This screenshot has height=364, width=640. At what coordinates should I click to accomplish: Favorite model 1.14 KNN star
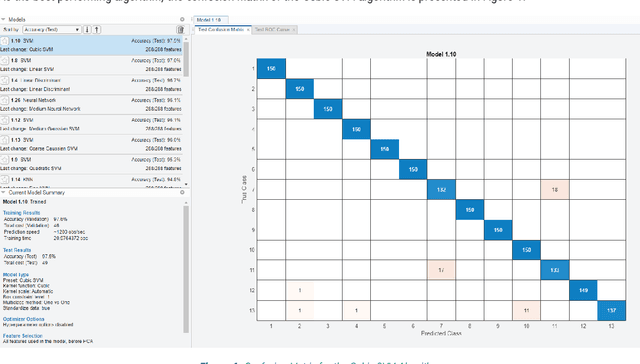pyautogui.click(x=4, y=180)
